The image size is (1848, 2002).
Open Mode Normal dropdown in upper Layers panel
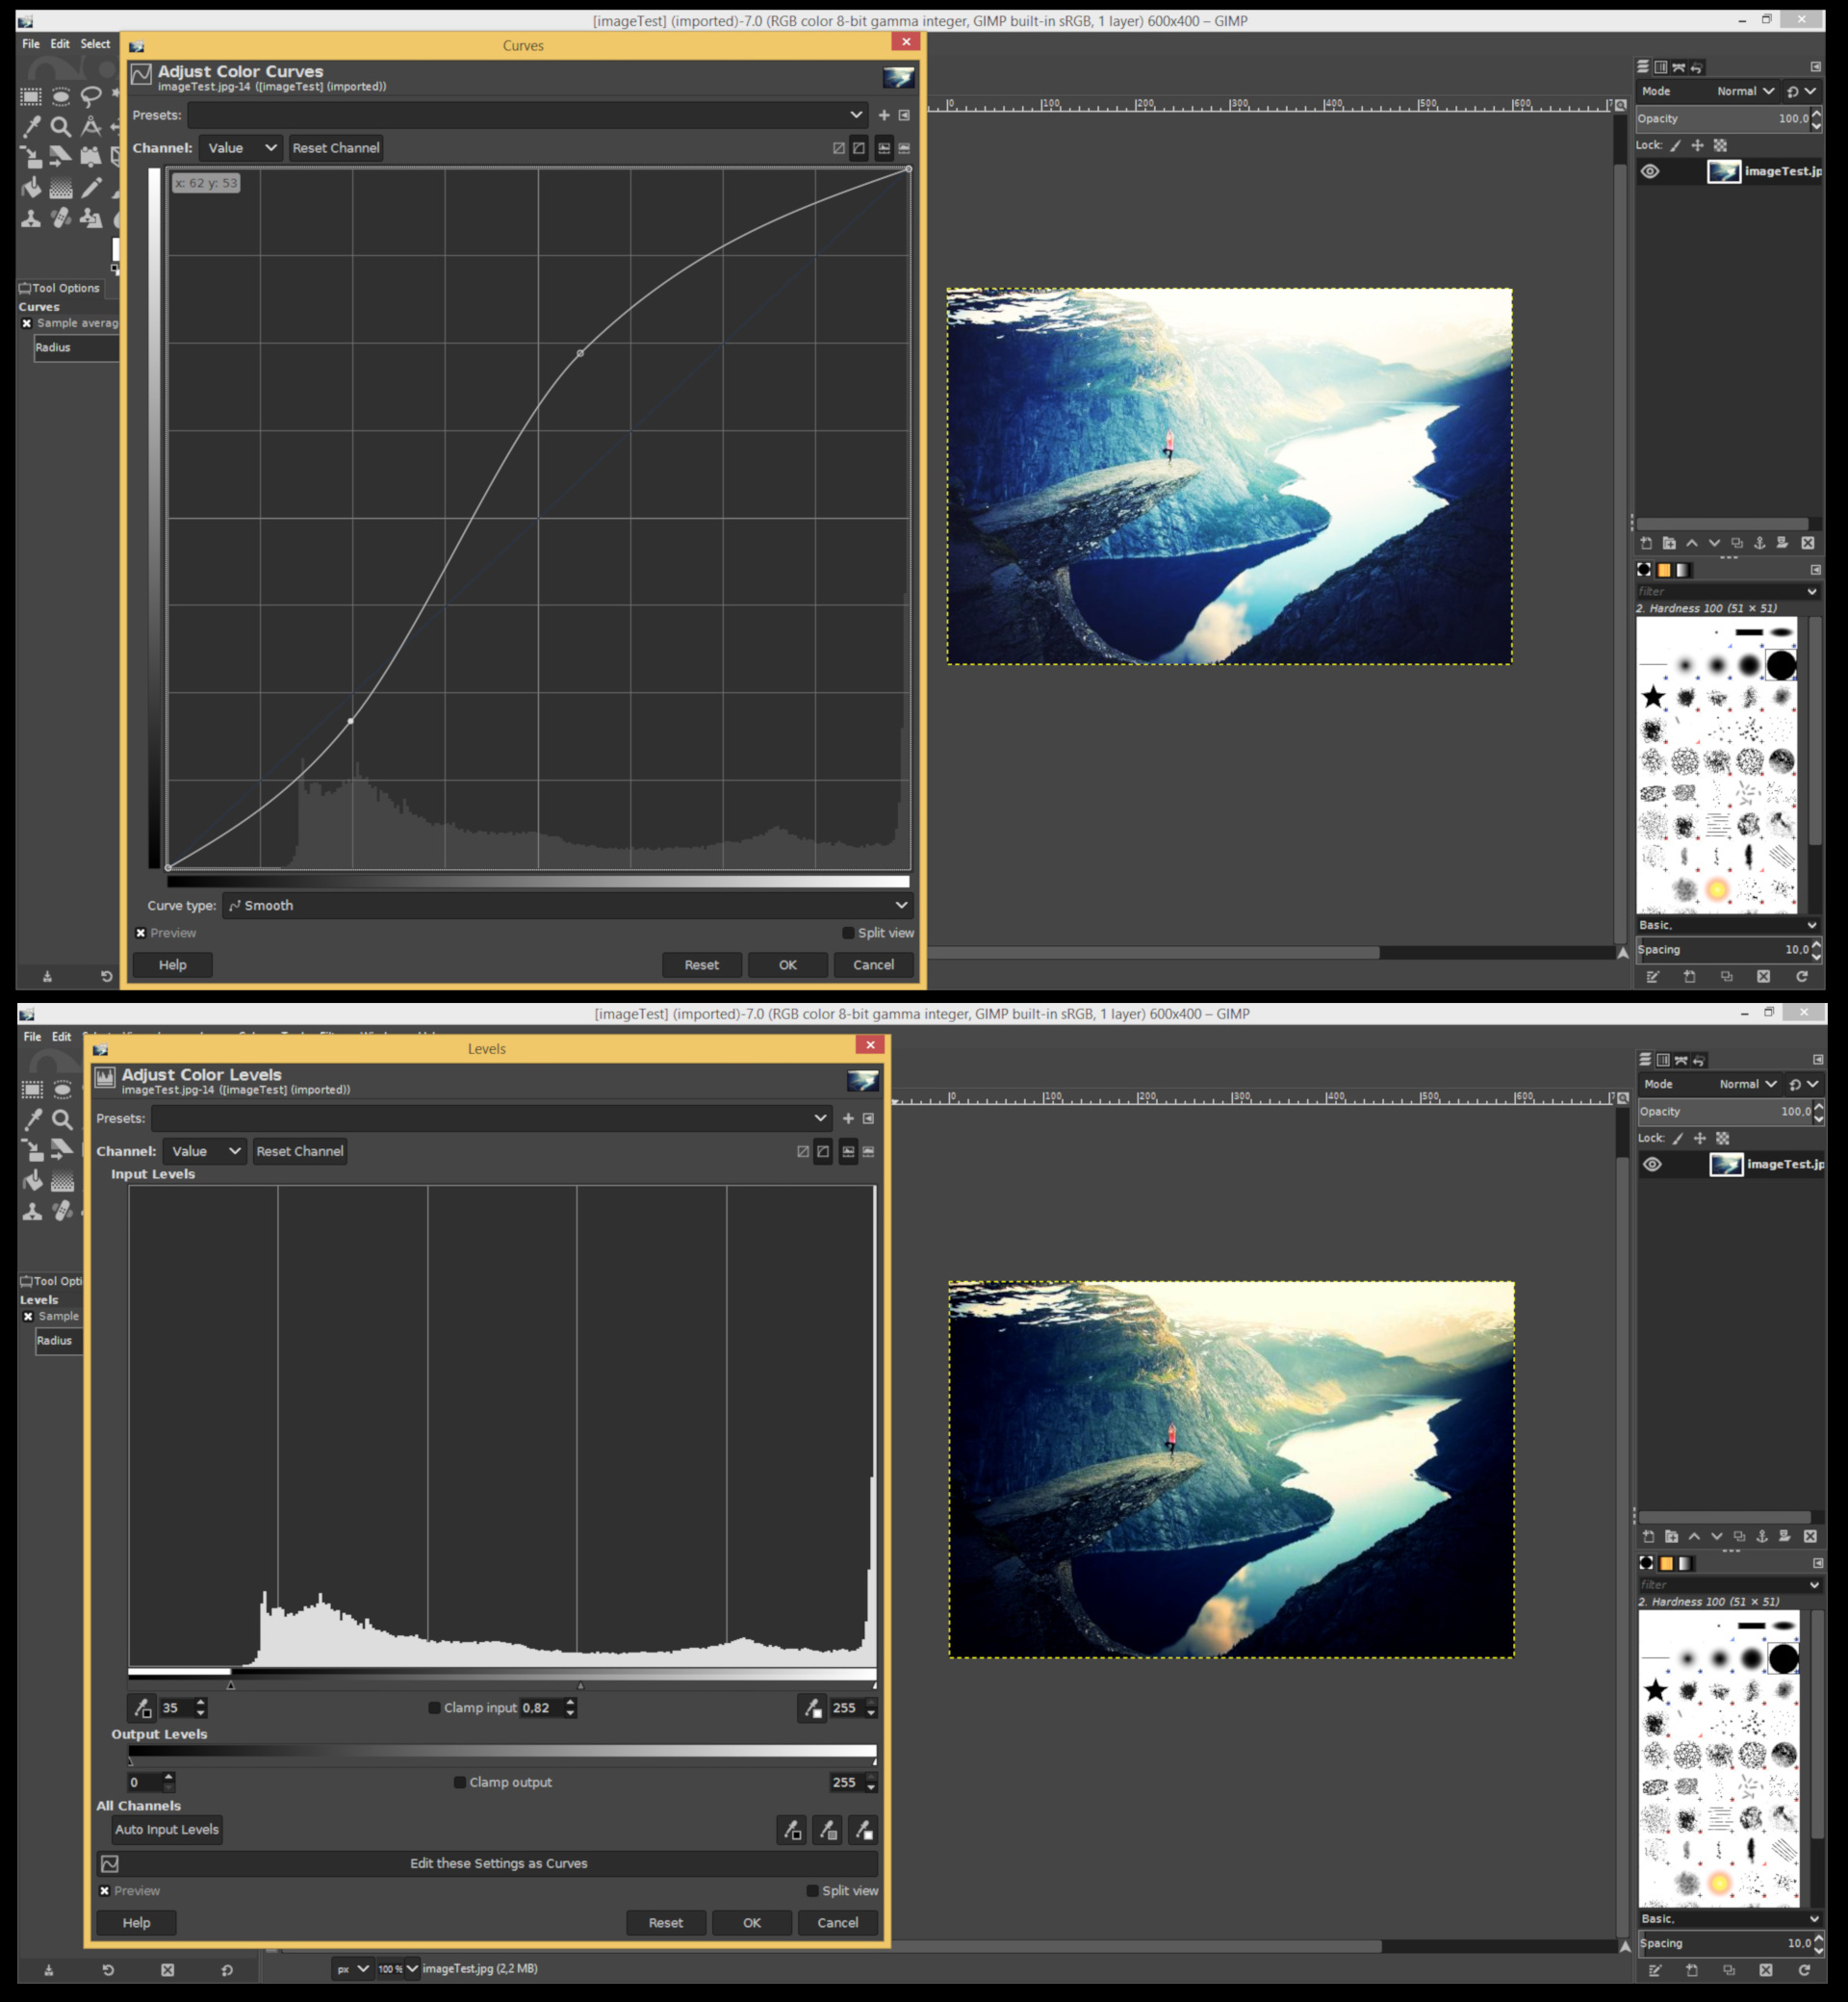1745,91
